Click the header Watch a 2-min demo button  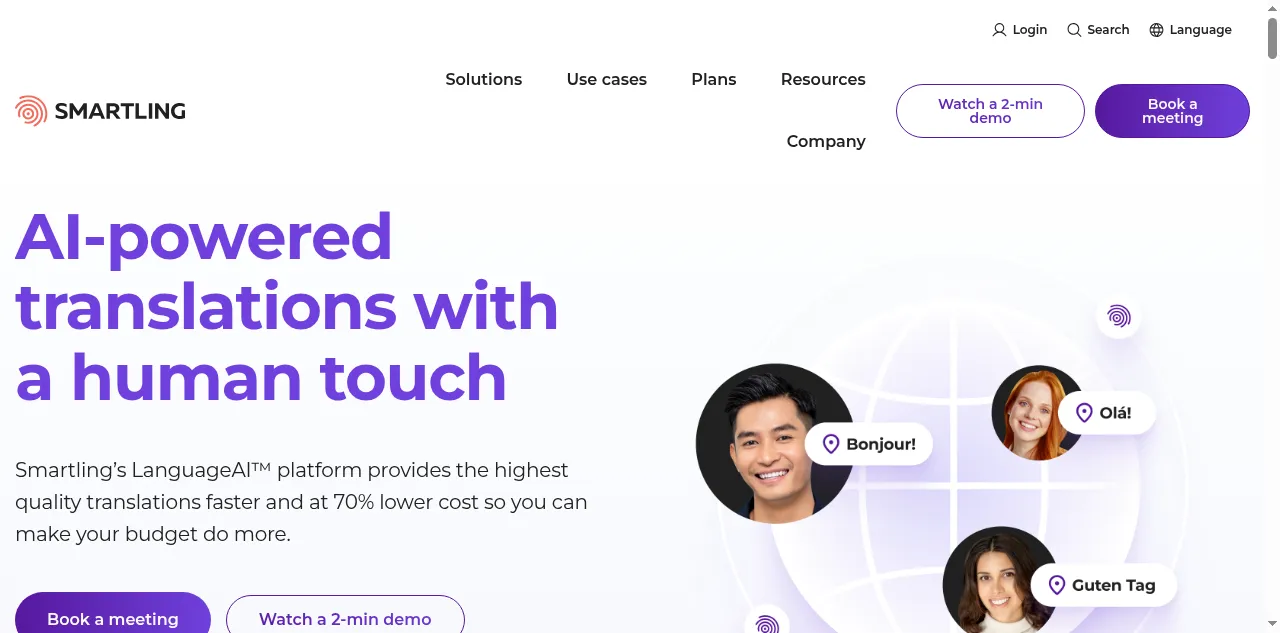point(990,111)
